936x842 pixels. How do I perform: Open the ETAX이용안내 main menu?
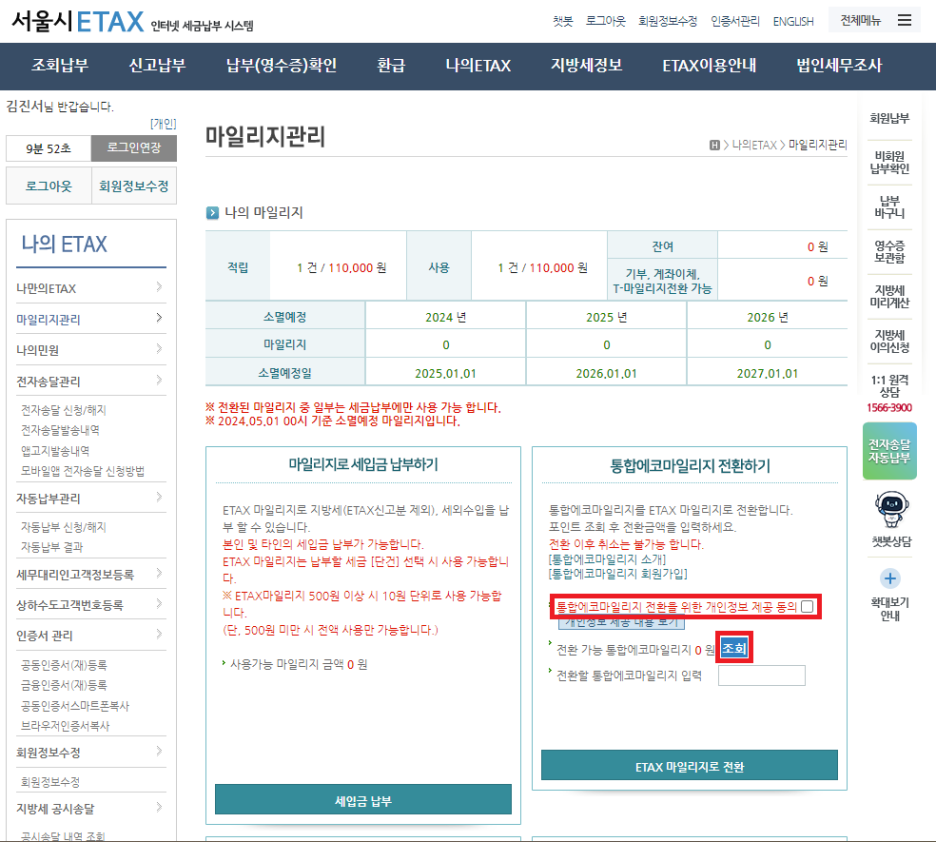[709, 65]
